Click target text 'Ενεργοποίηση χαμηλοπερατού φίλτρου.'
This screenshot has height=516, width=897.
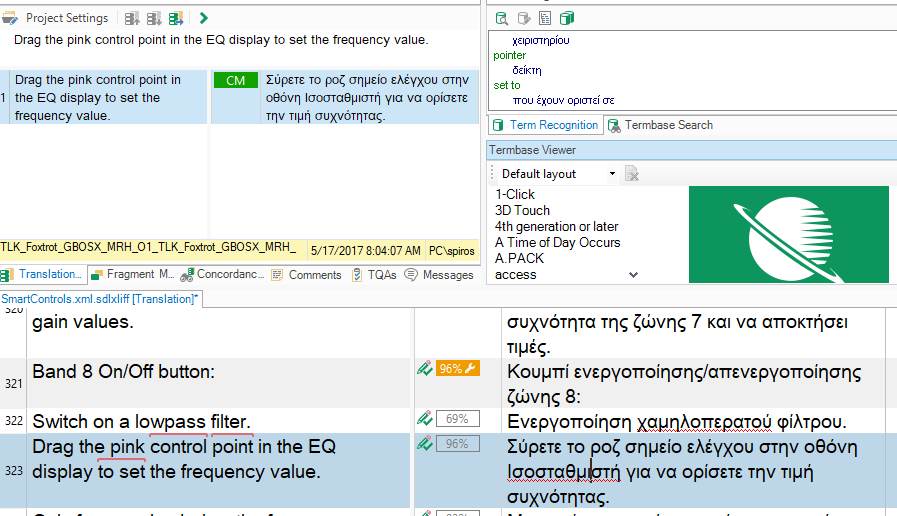pyautogui.click(x=677, y=422)
